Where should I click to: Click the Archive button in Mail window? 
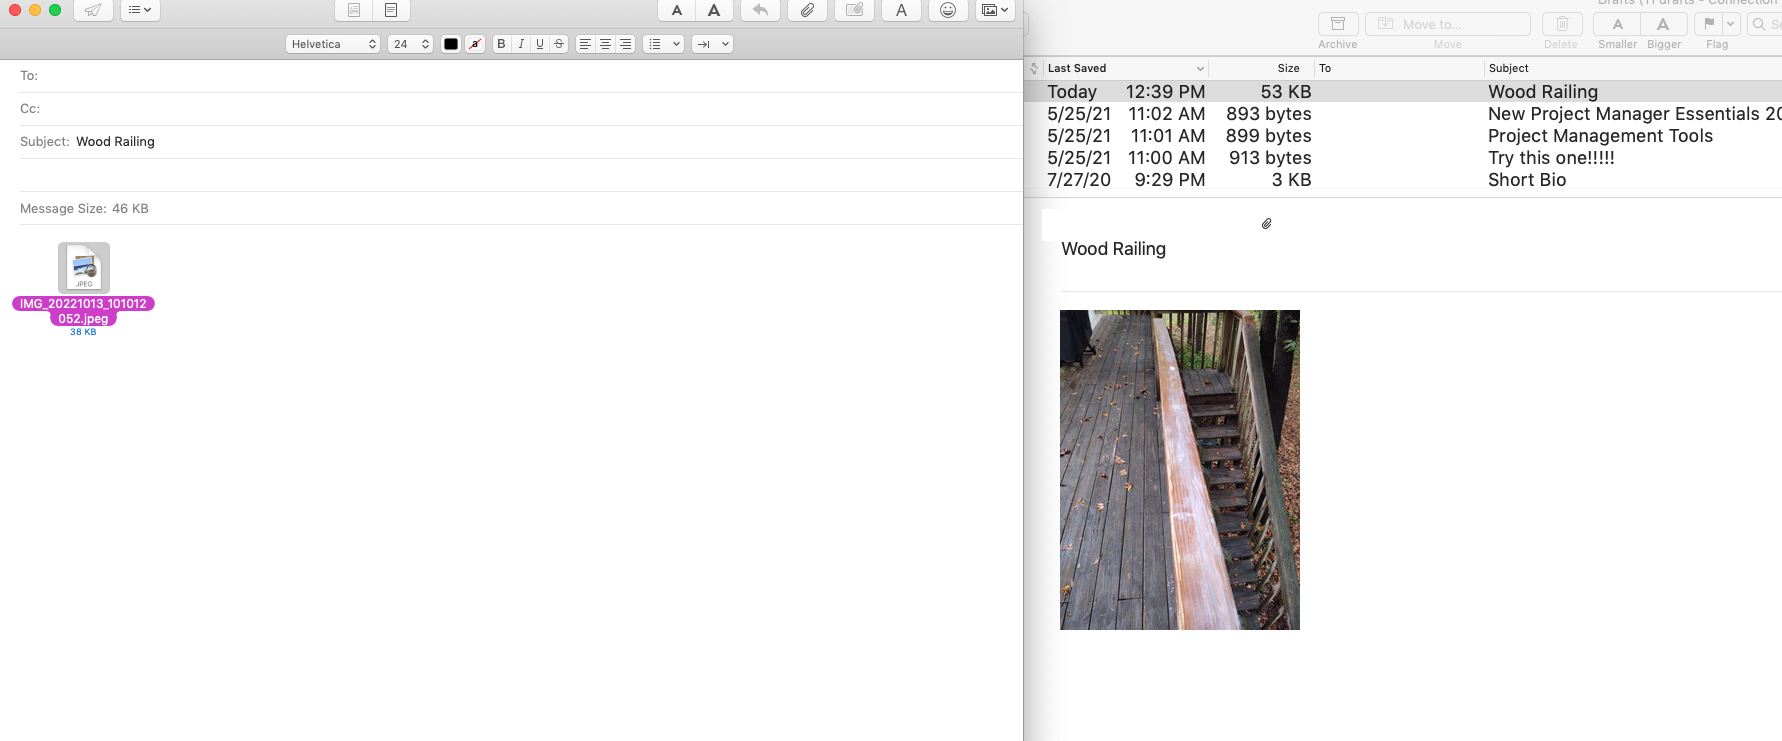1338,24
